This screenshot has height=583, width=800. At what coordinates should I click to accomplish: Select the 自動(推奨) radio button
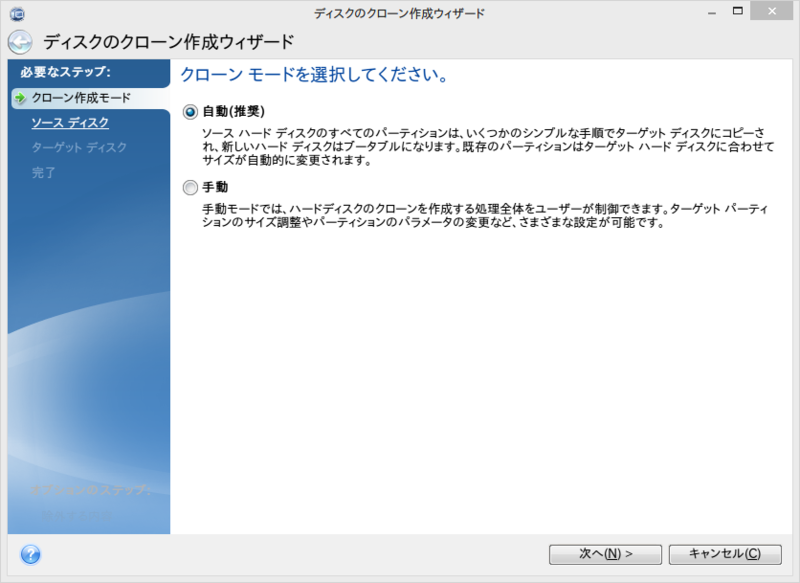(190, 112)
